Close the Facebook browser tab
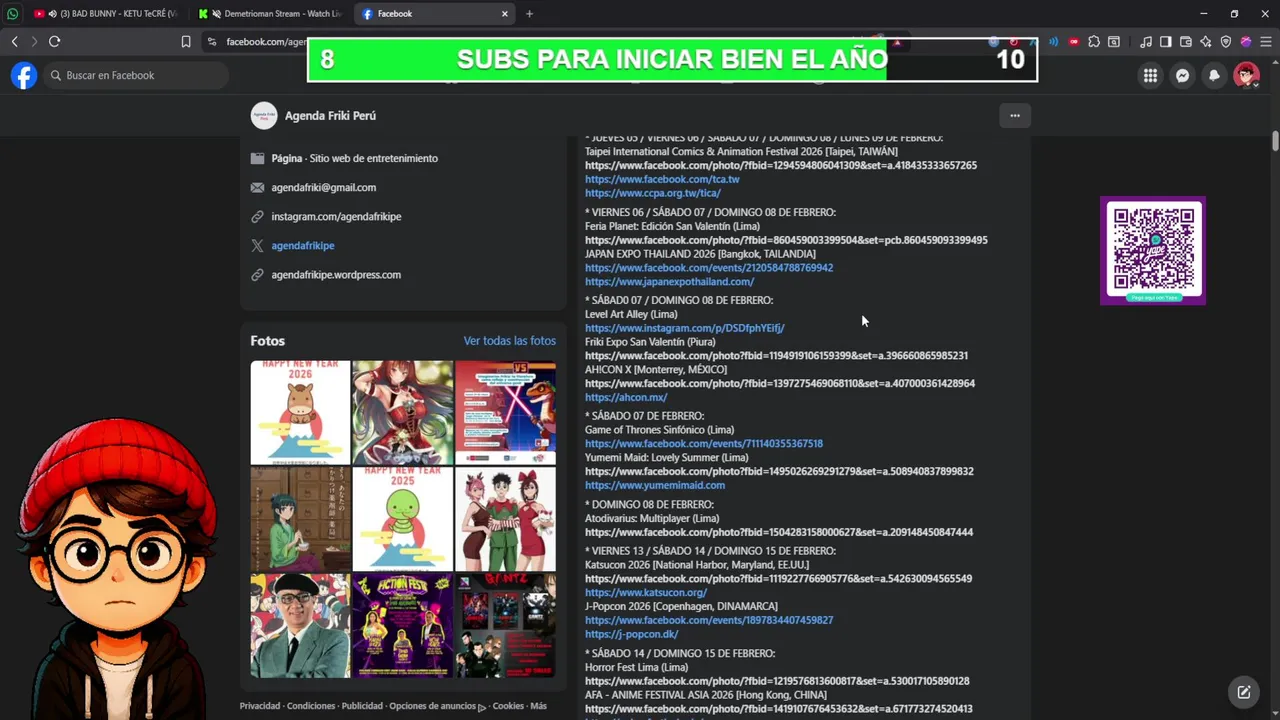The height and width of the screenshot is (720, 1280). [505, 14]
